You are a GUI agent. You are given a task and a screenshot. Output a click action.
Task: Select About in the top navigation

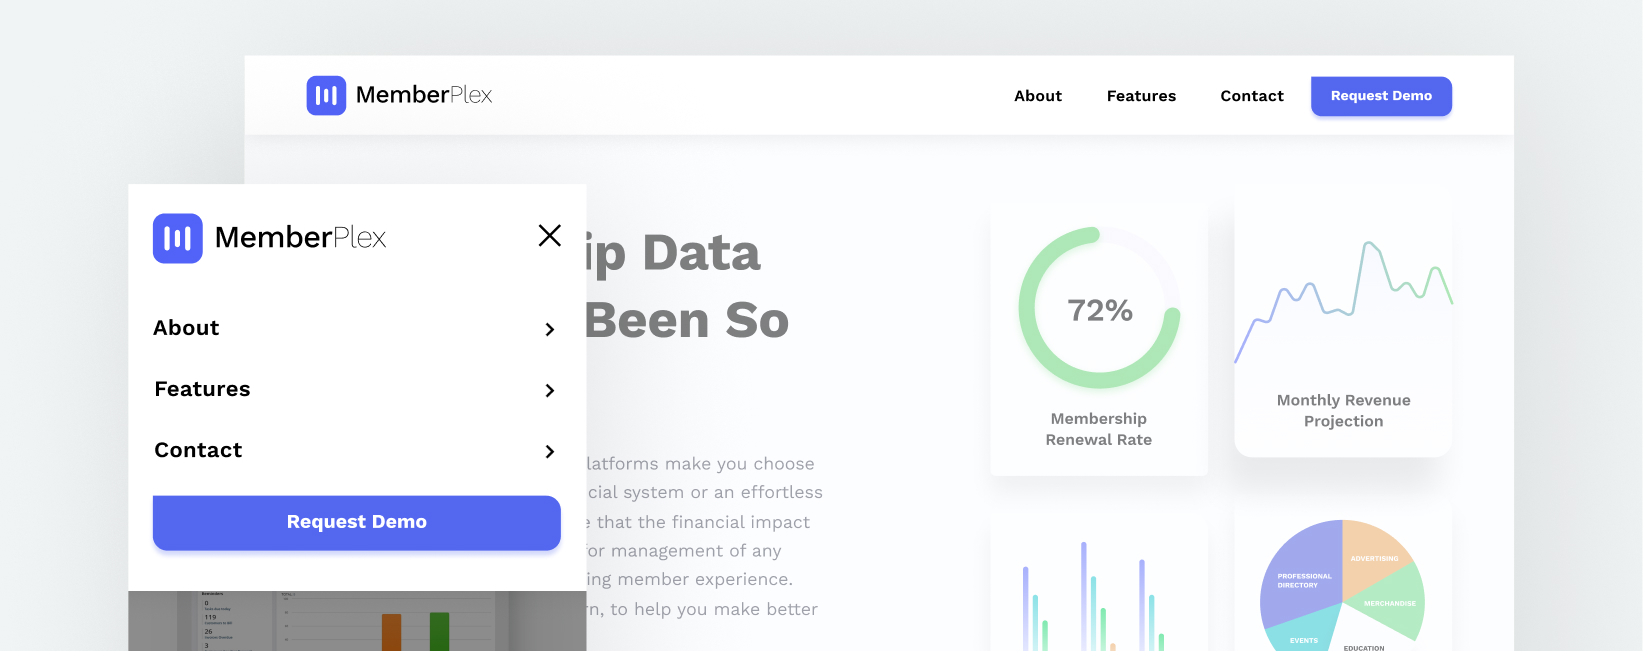point(1037,96)
